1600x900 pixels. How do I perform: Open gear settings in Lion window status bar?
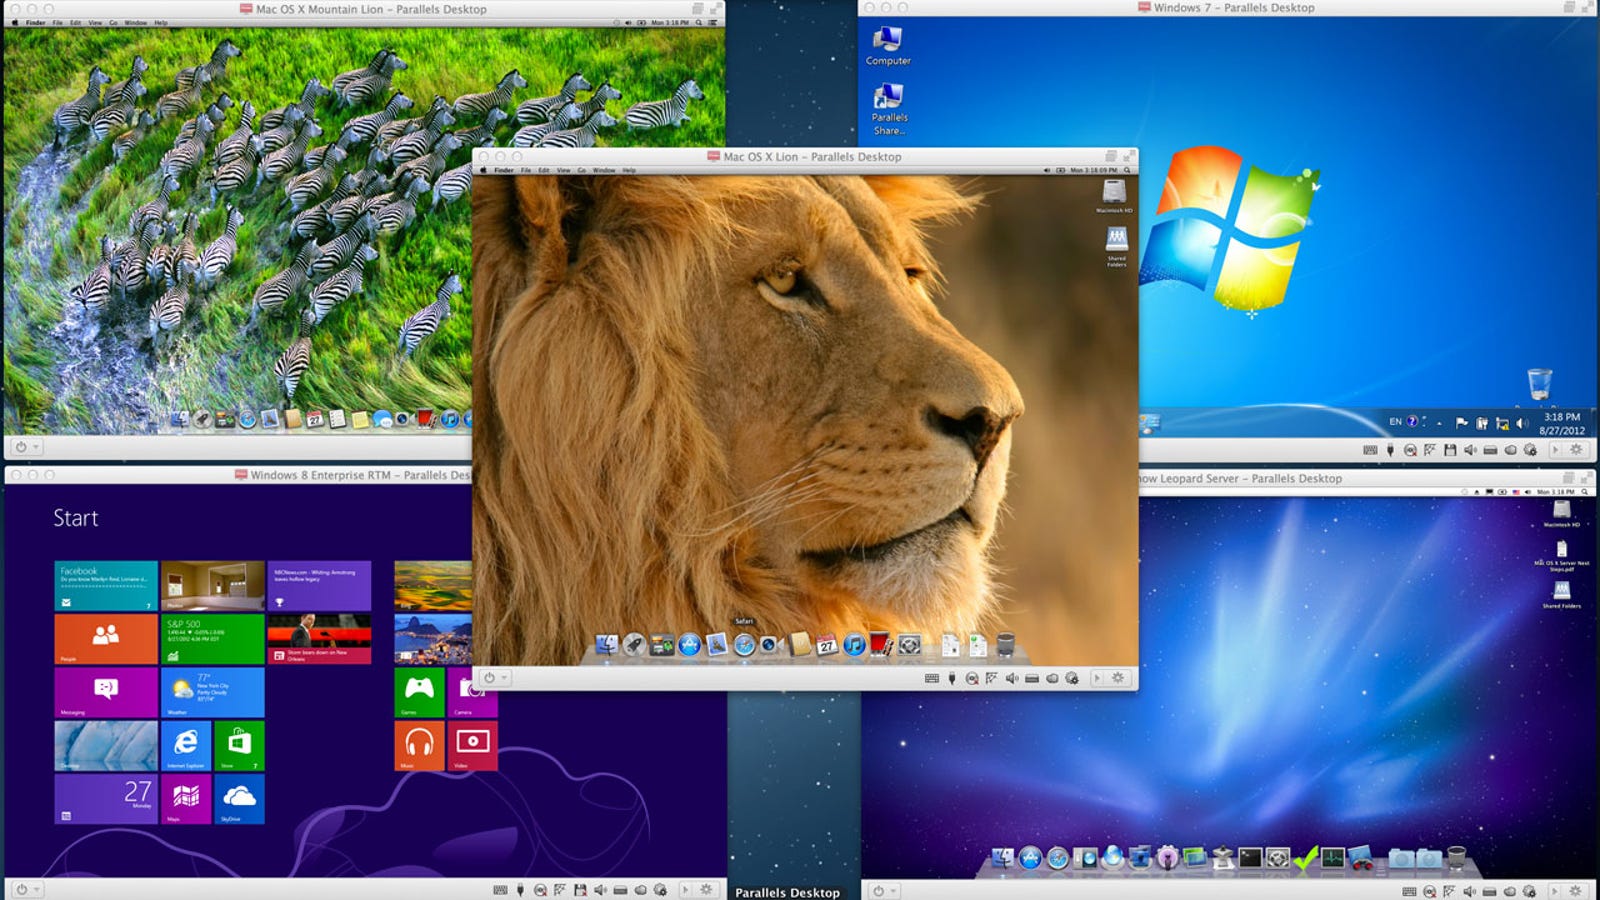(x=1118, y=678)
